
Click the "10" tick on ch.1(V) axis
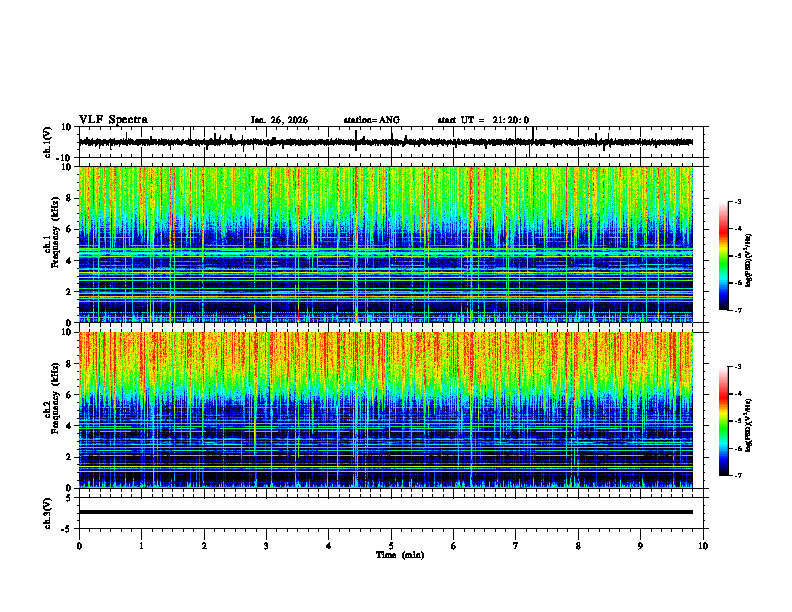(67, 127)
